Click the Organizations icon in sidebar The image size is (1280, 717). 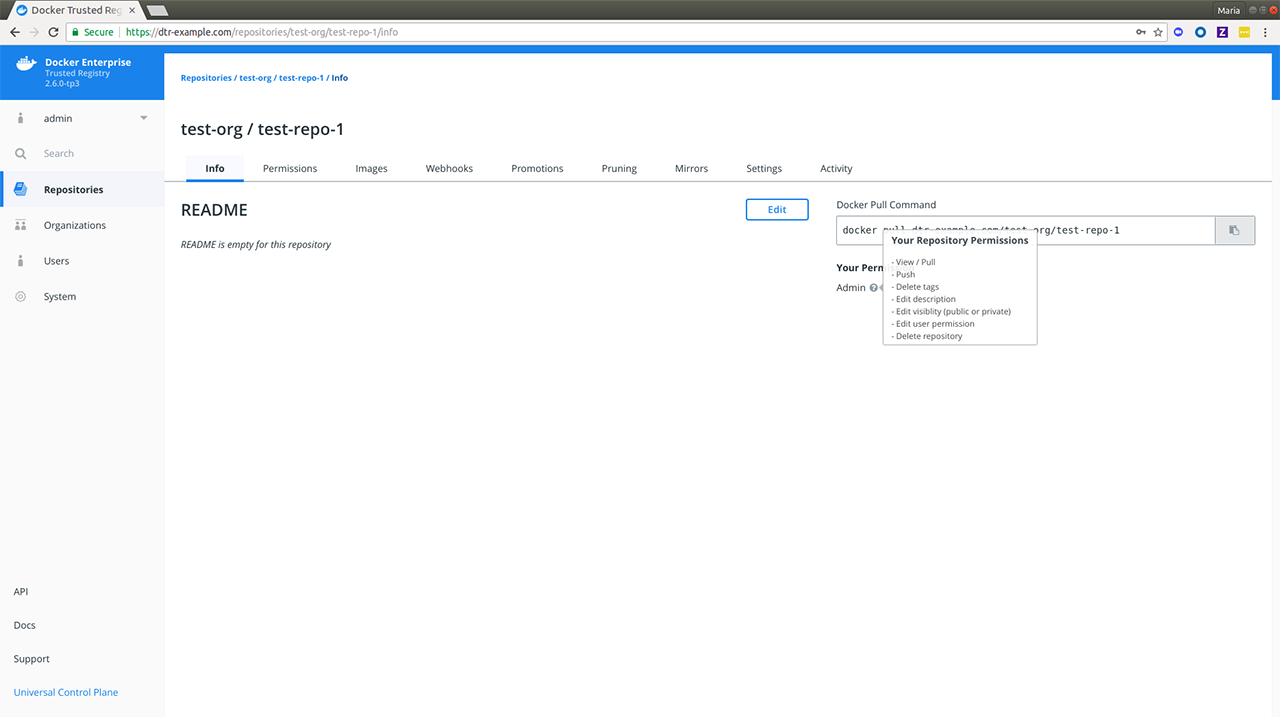21,225
